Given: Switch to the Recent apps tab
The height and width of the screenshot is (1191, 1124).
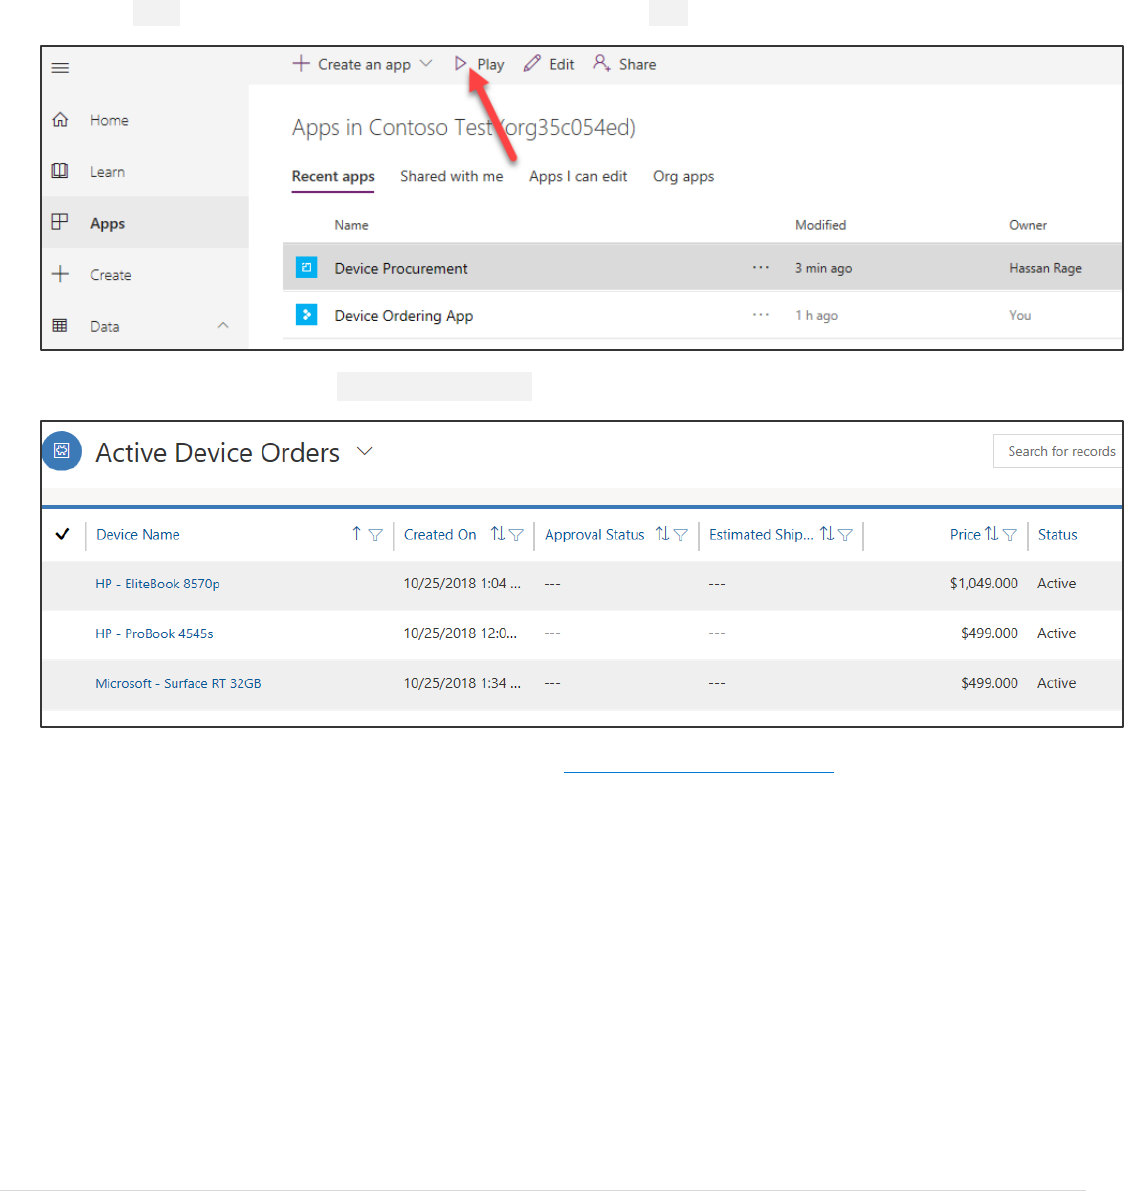Looking at the screenshot, I should pos(333,177).
